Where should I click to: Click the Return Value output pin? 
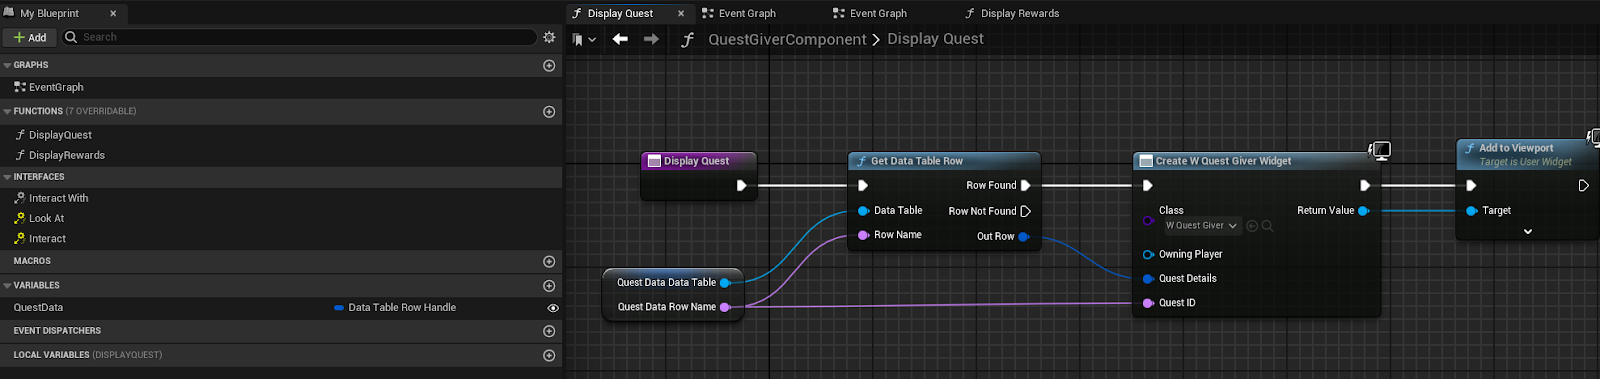coord(1363,211)
